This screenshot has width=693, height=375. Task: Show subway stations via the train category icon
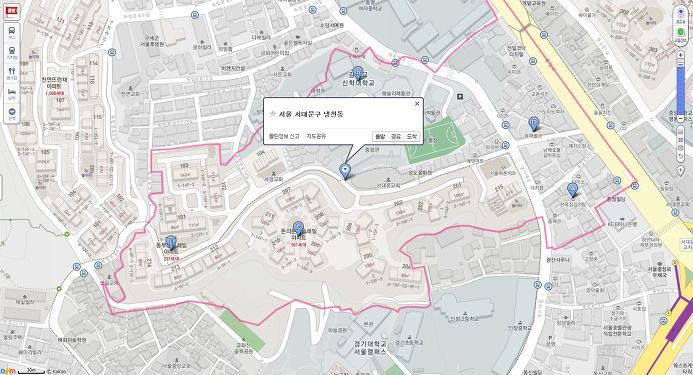tap(12, 53)
